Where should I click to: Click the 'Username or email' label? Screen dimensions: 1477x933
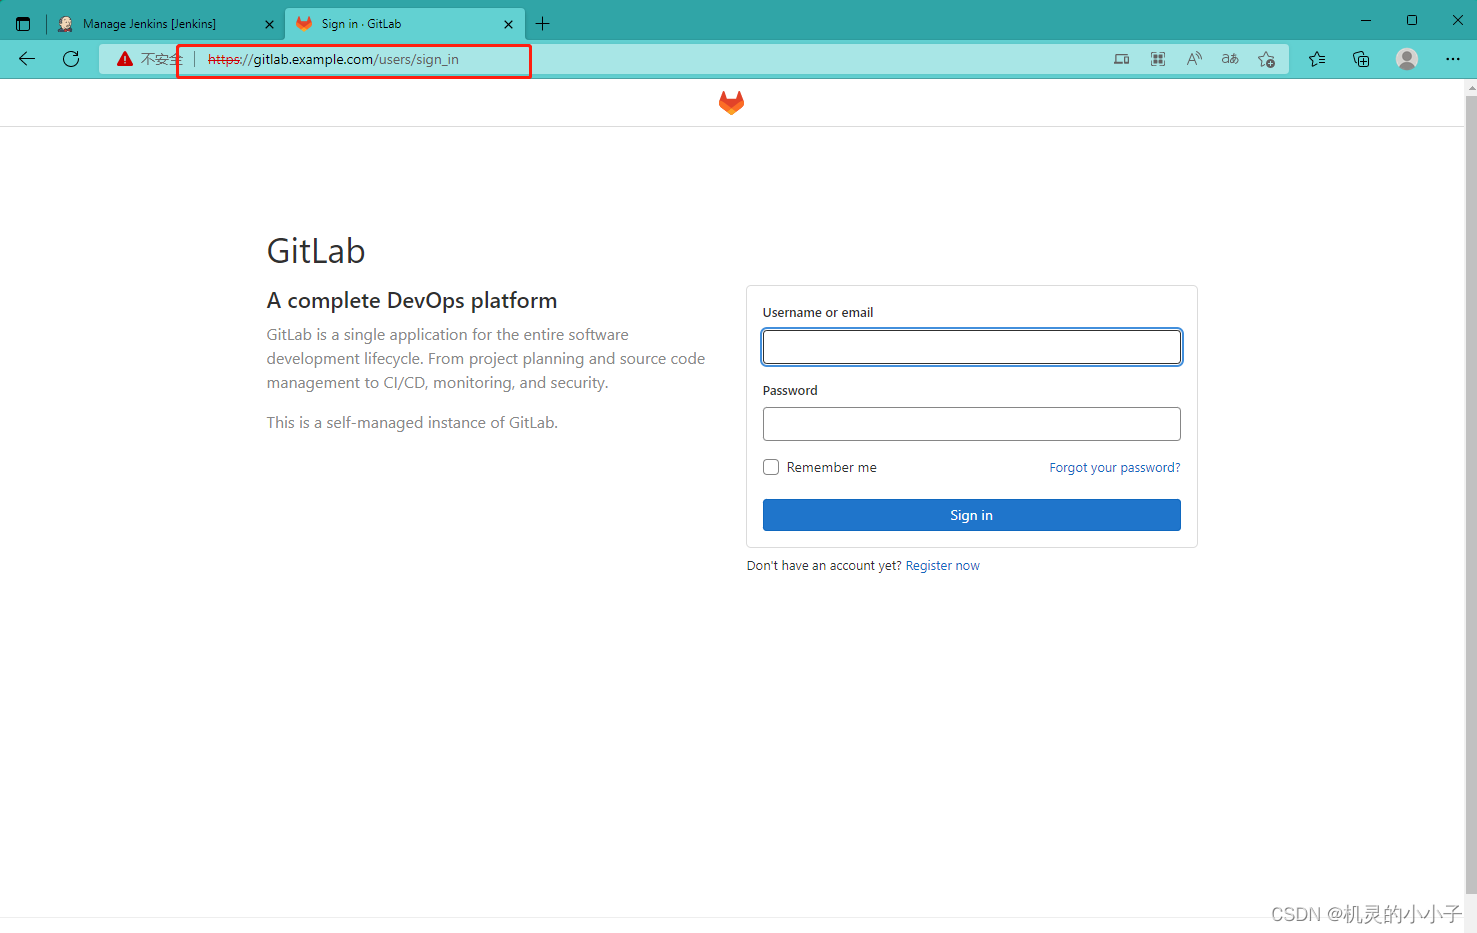[818, 313]
